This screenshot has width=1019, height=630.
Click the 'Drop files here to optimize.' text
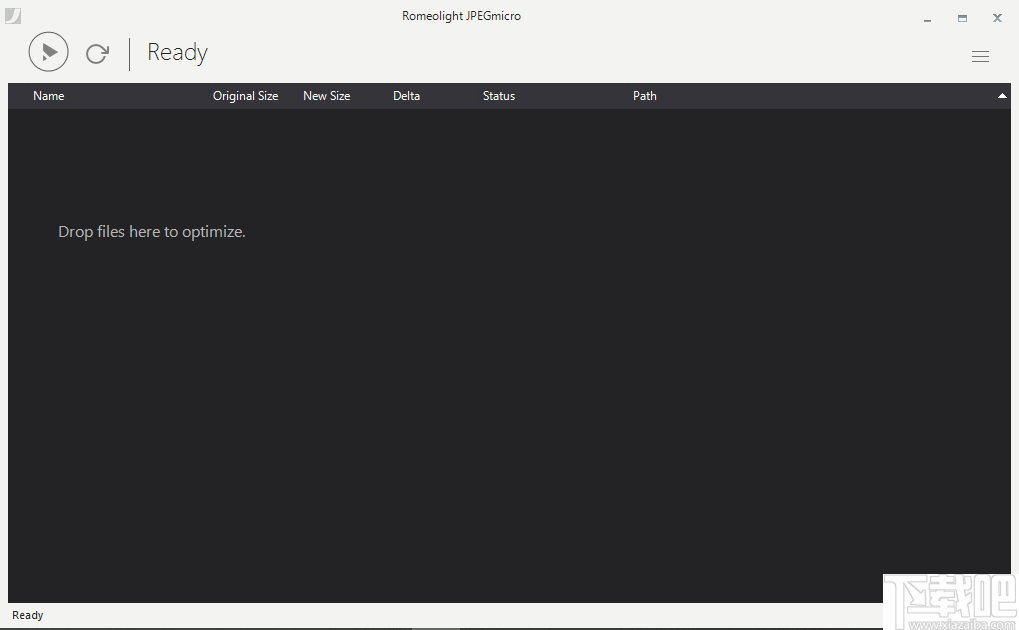(x=151, y=231)
